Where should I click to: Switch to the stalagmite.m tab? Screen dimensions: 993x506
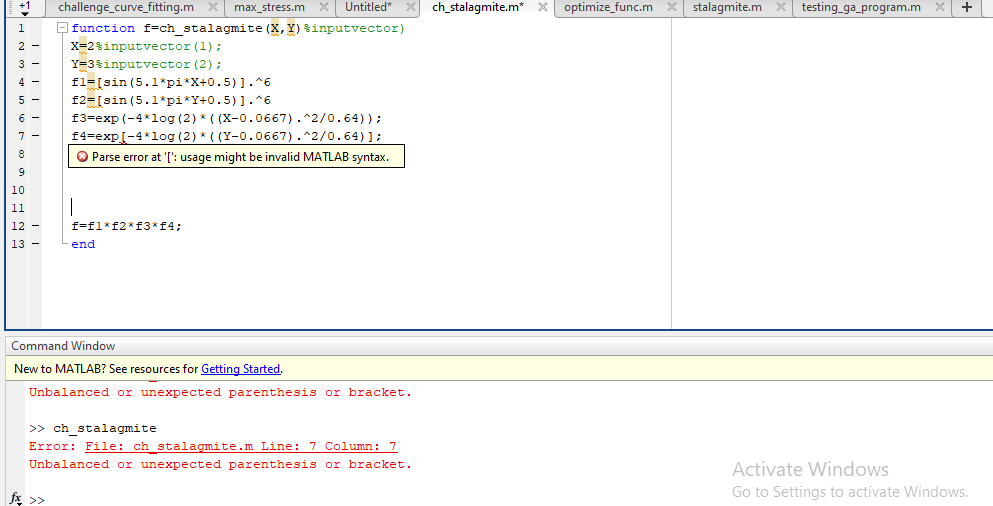[x=727, y=8]
